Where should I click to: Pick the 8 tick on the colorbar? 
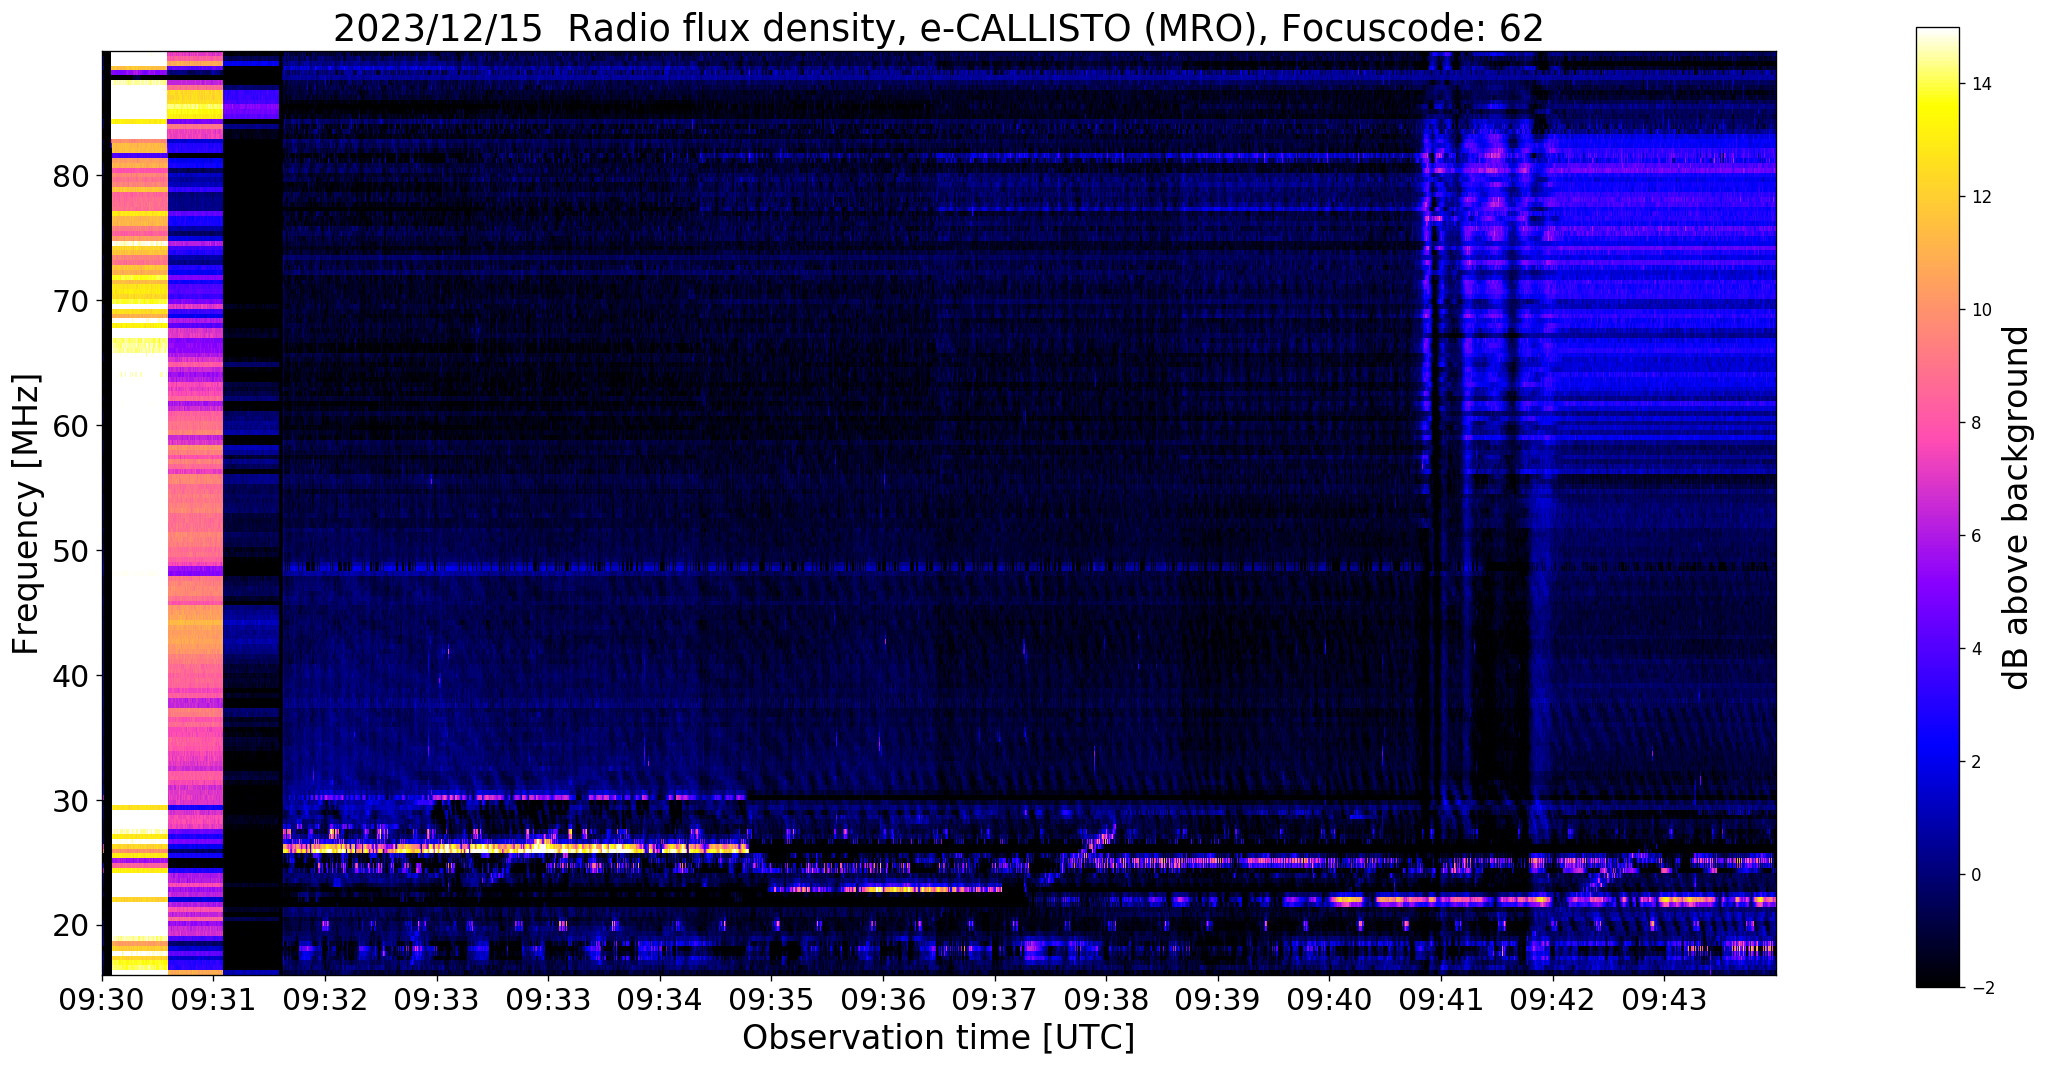[x=1975, y=423]
